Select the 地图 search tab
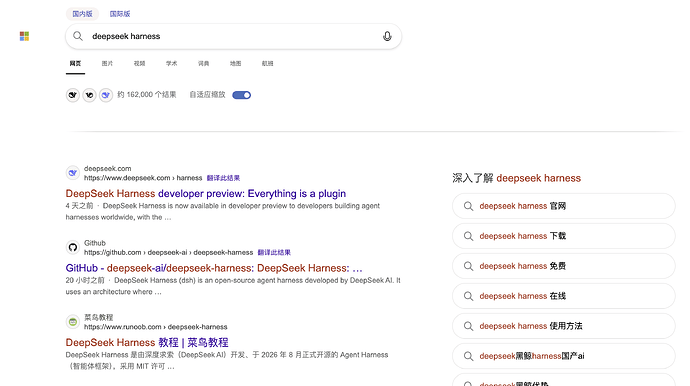Screen dimensions: 690x386 [x=235, y=63]
